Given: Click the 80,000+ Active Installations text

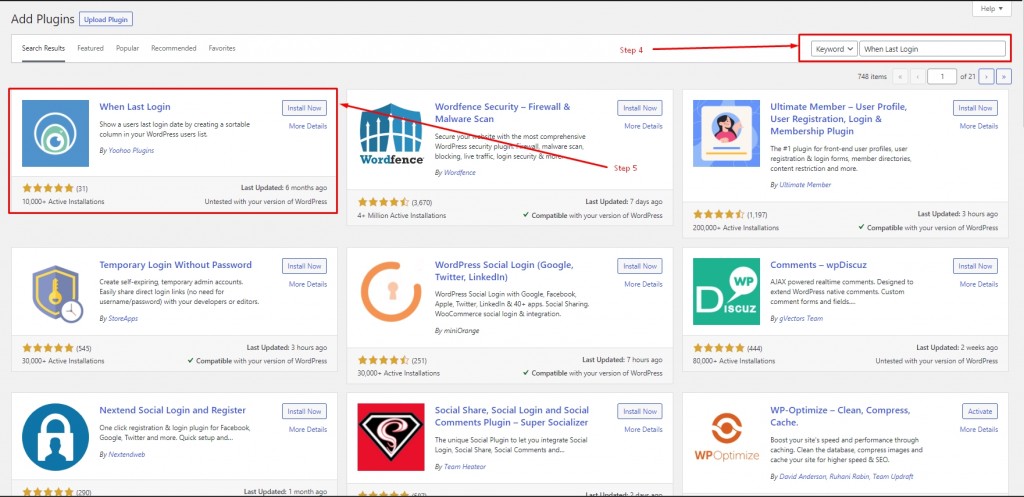Looking at the screenshot, I should tap(734, 361).
